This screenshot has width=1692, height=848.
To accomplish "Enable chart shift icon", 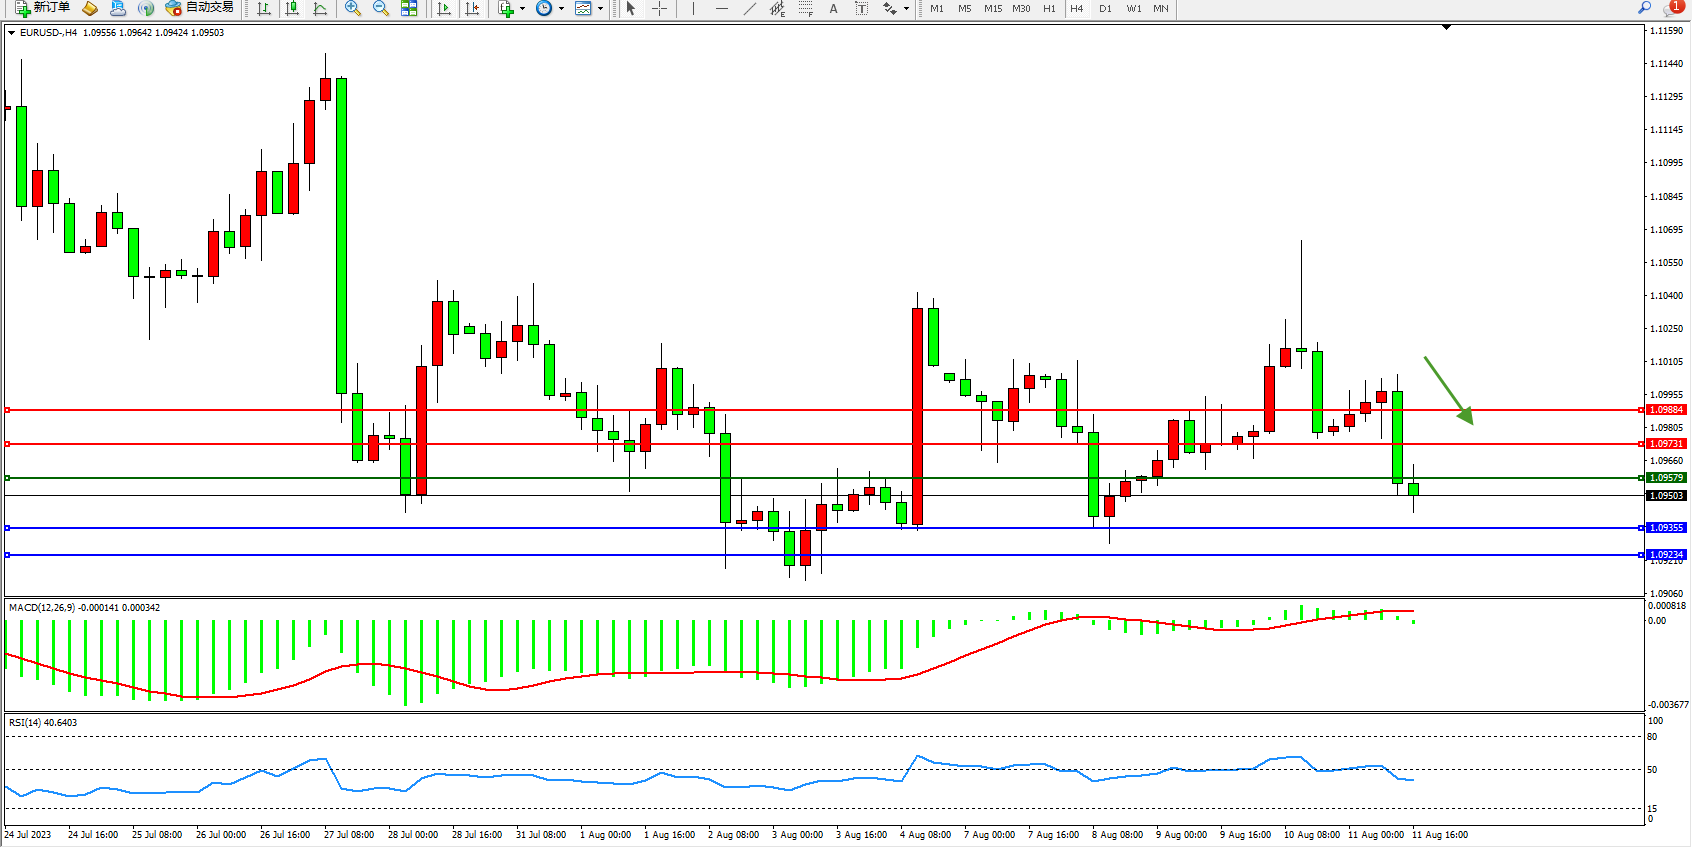I will (472, 9).
